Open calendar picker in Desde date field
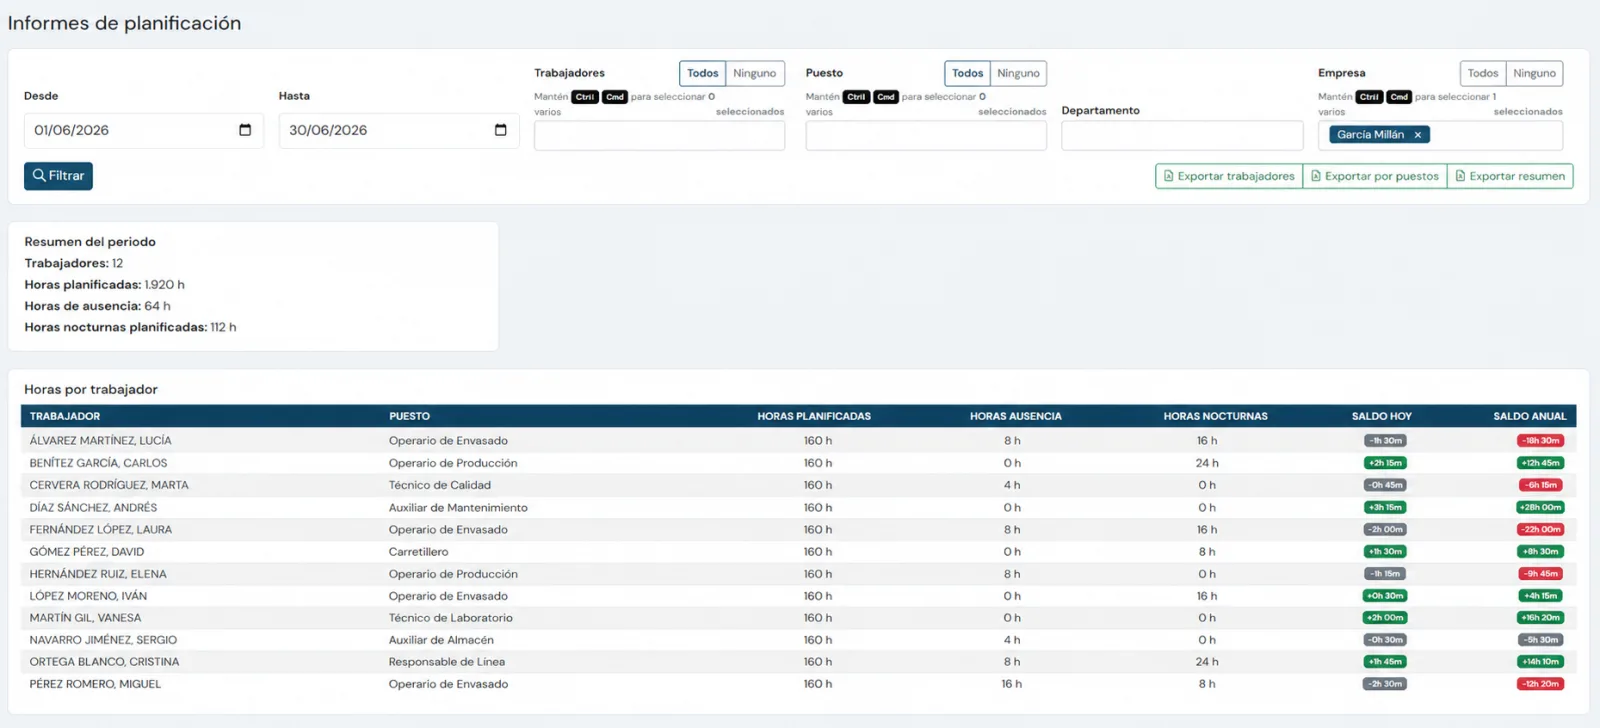This screenshot has height=728, width=1600. click(245, 130)
